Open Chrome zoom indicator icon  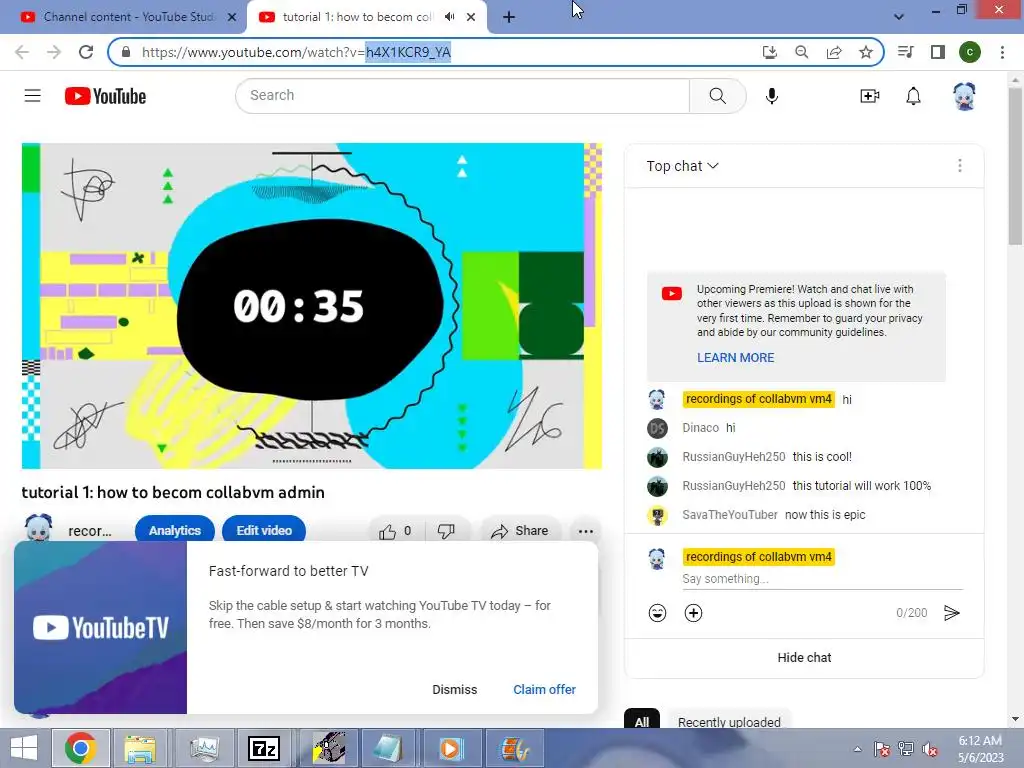click(x=801, y=52)
